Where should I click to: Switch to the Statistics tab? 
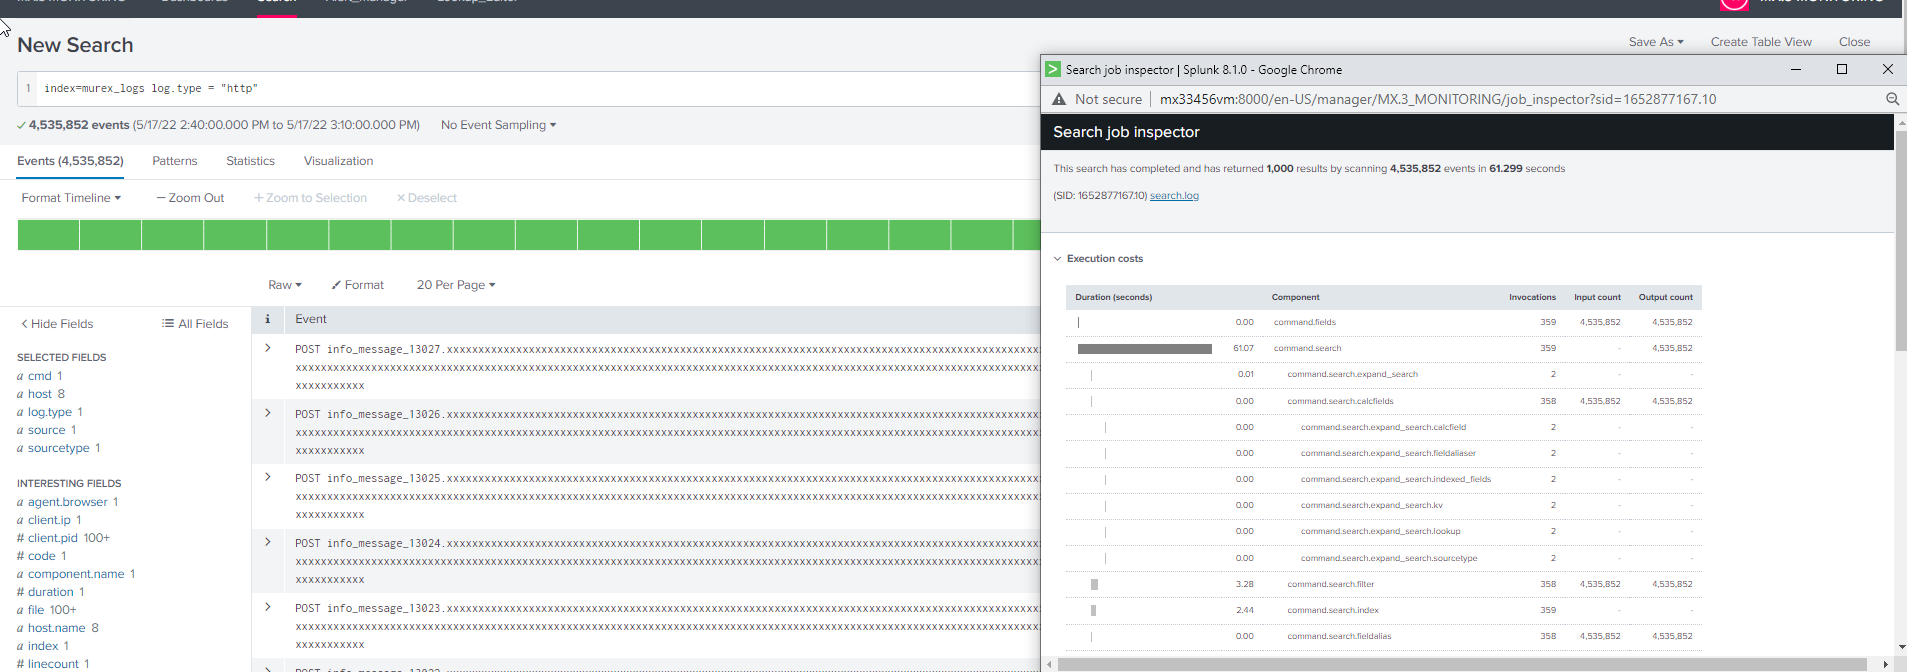click(250, 161)
